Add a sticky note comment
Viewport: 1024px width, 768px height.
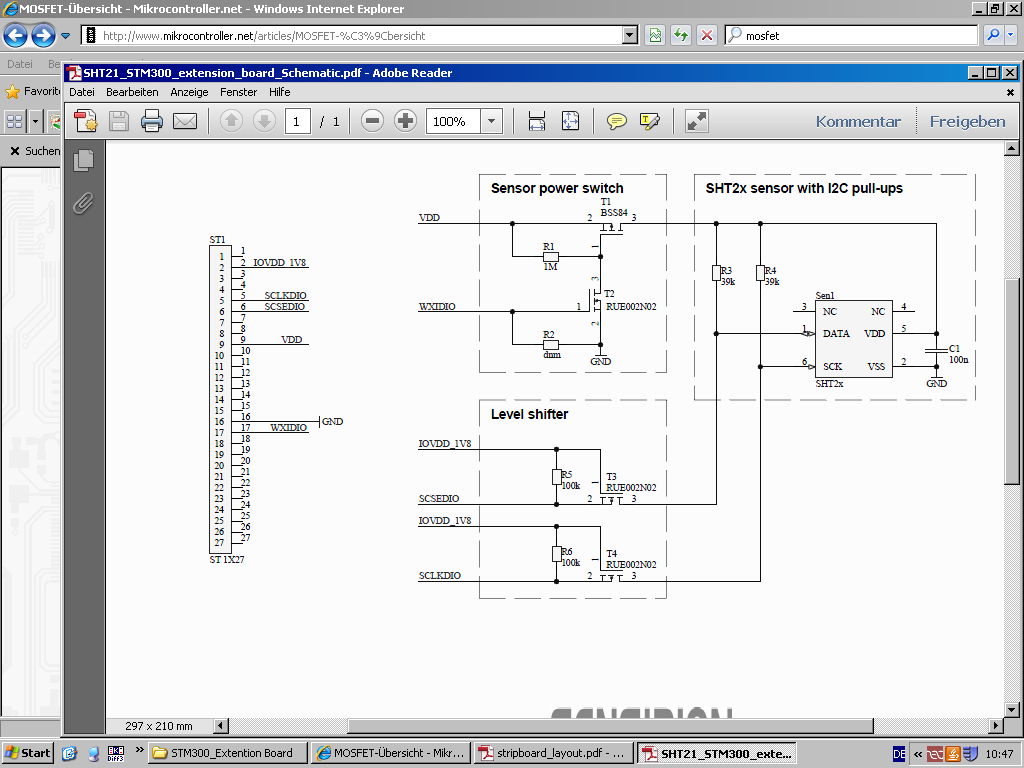(617, 122)
